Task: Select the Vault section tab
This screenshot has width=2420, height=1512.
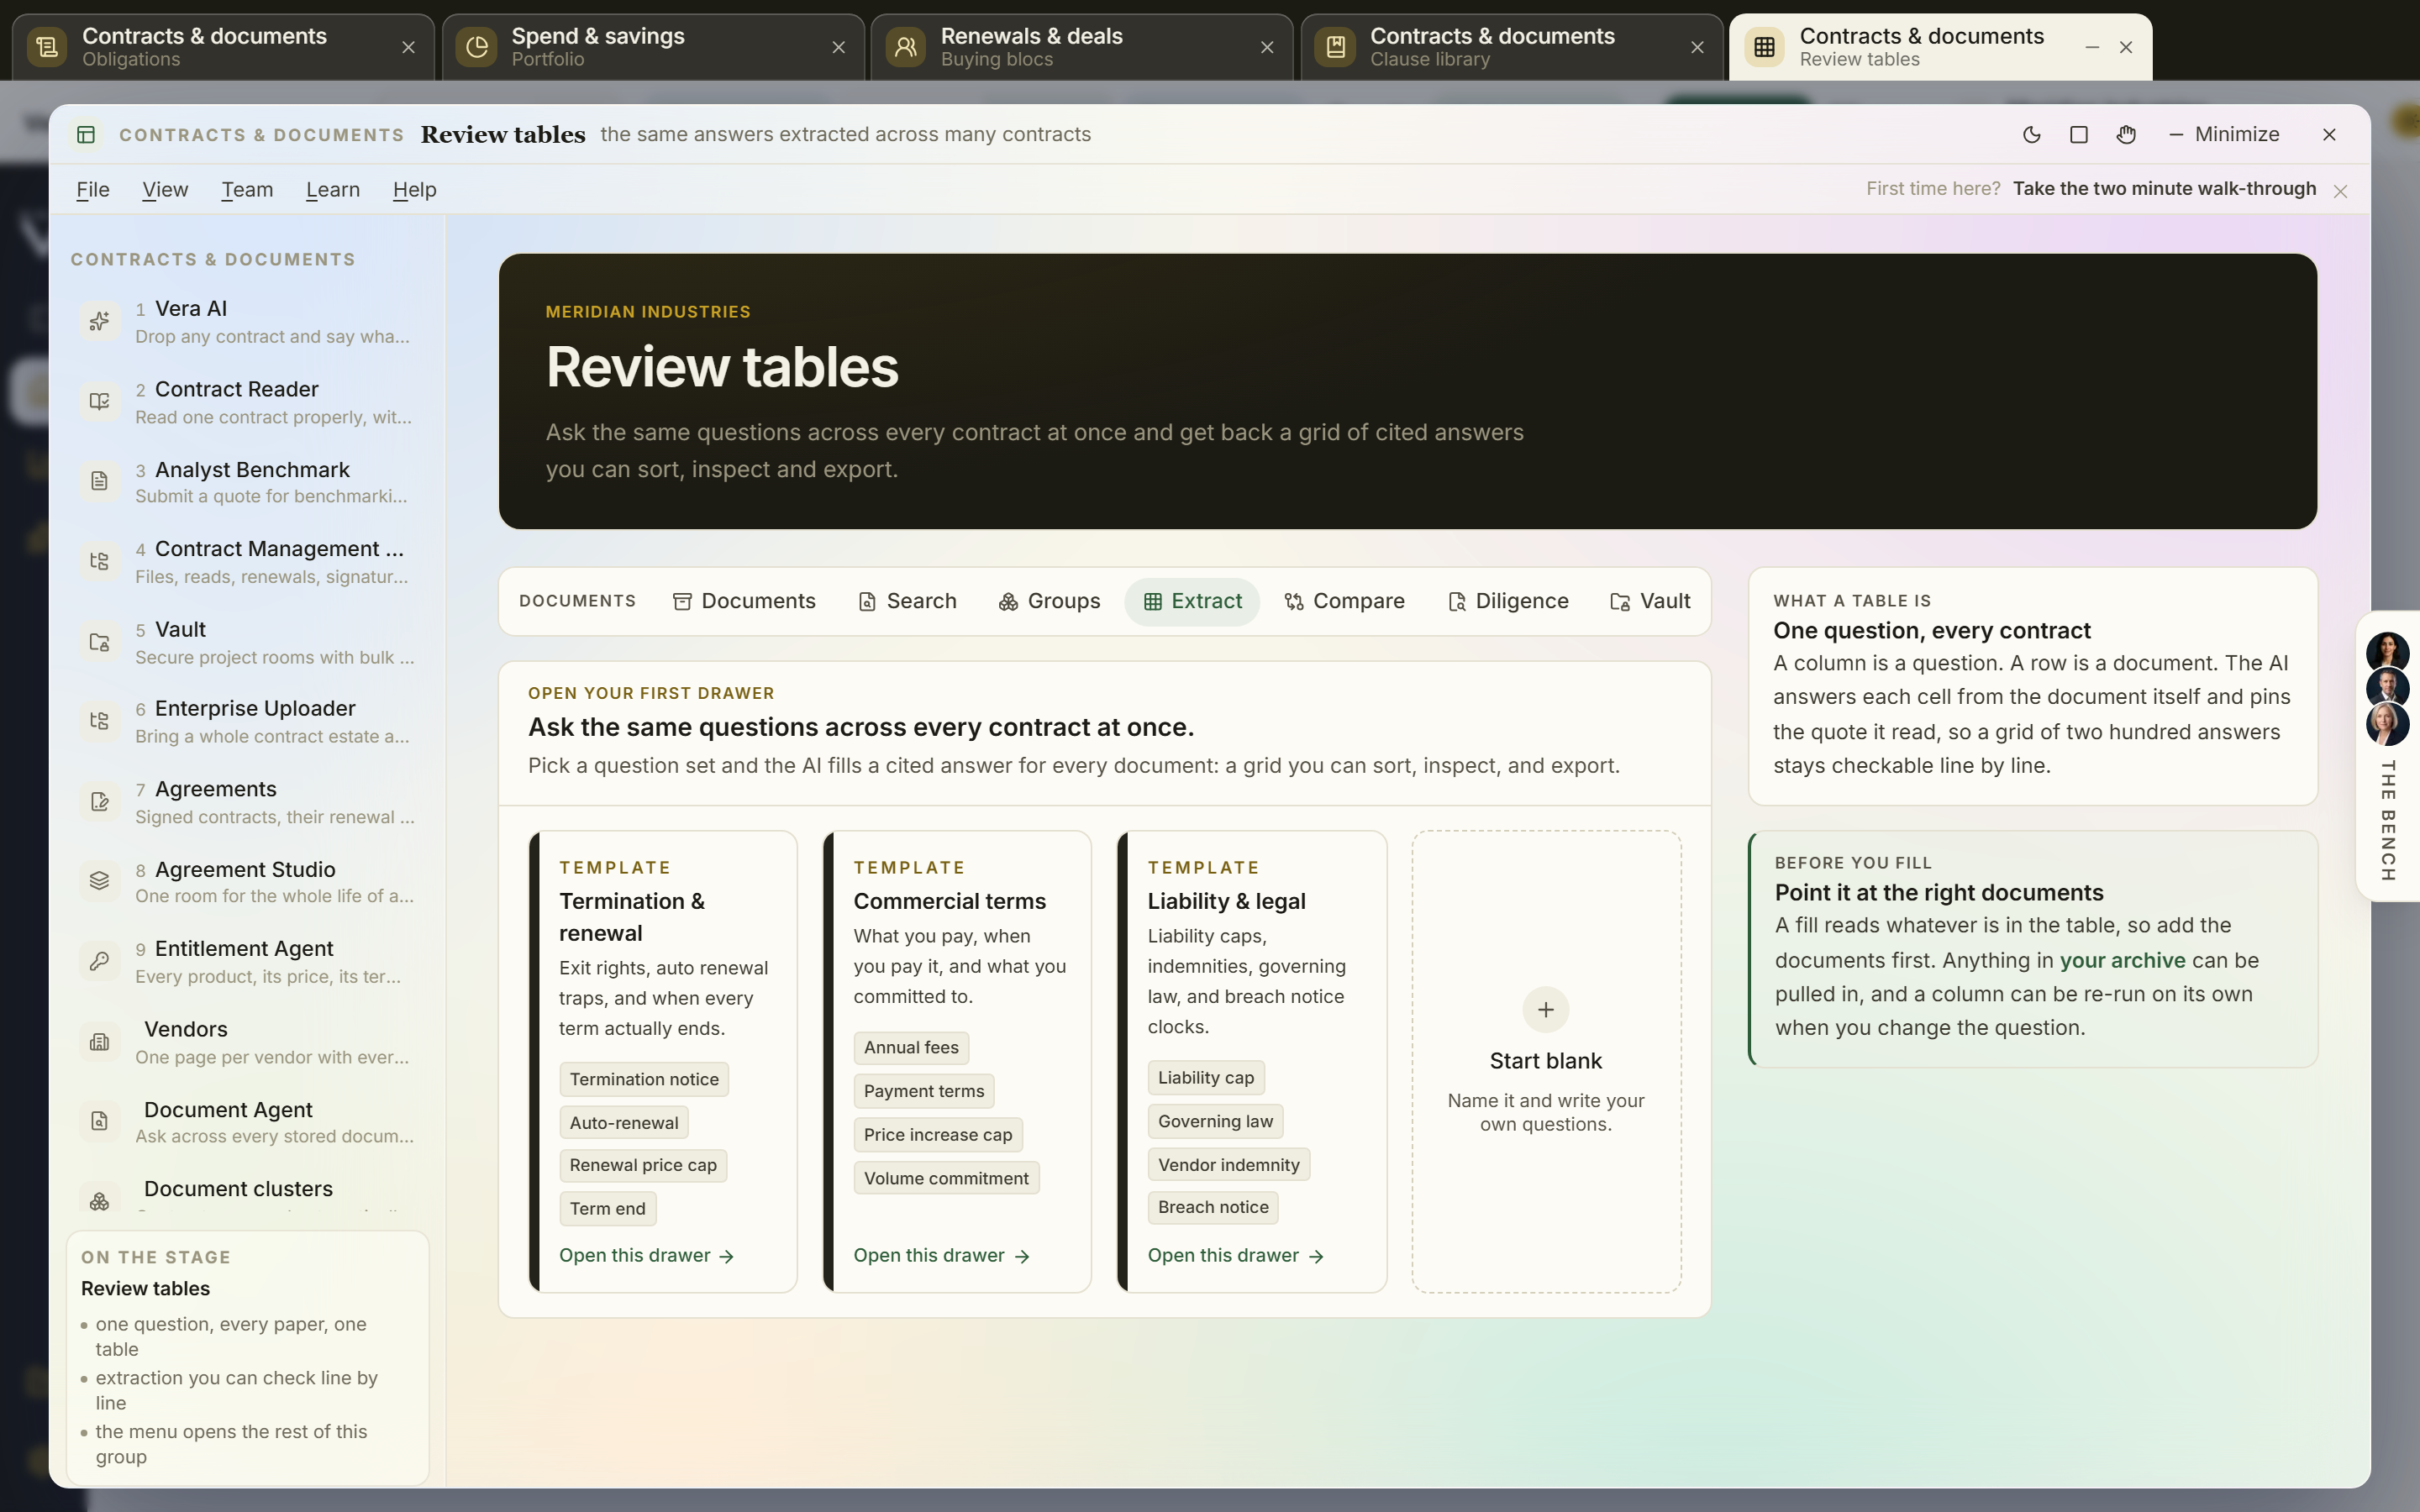Action: (x=1650, y=601)
